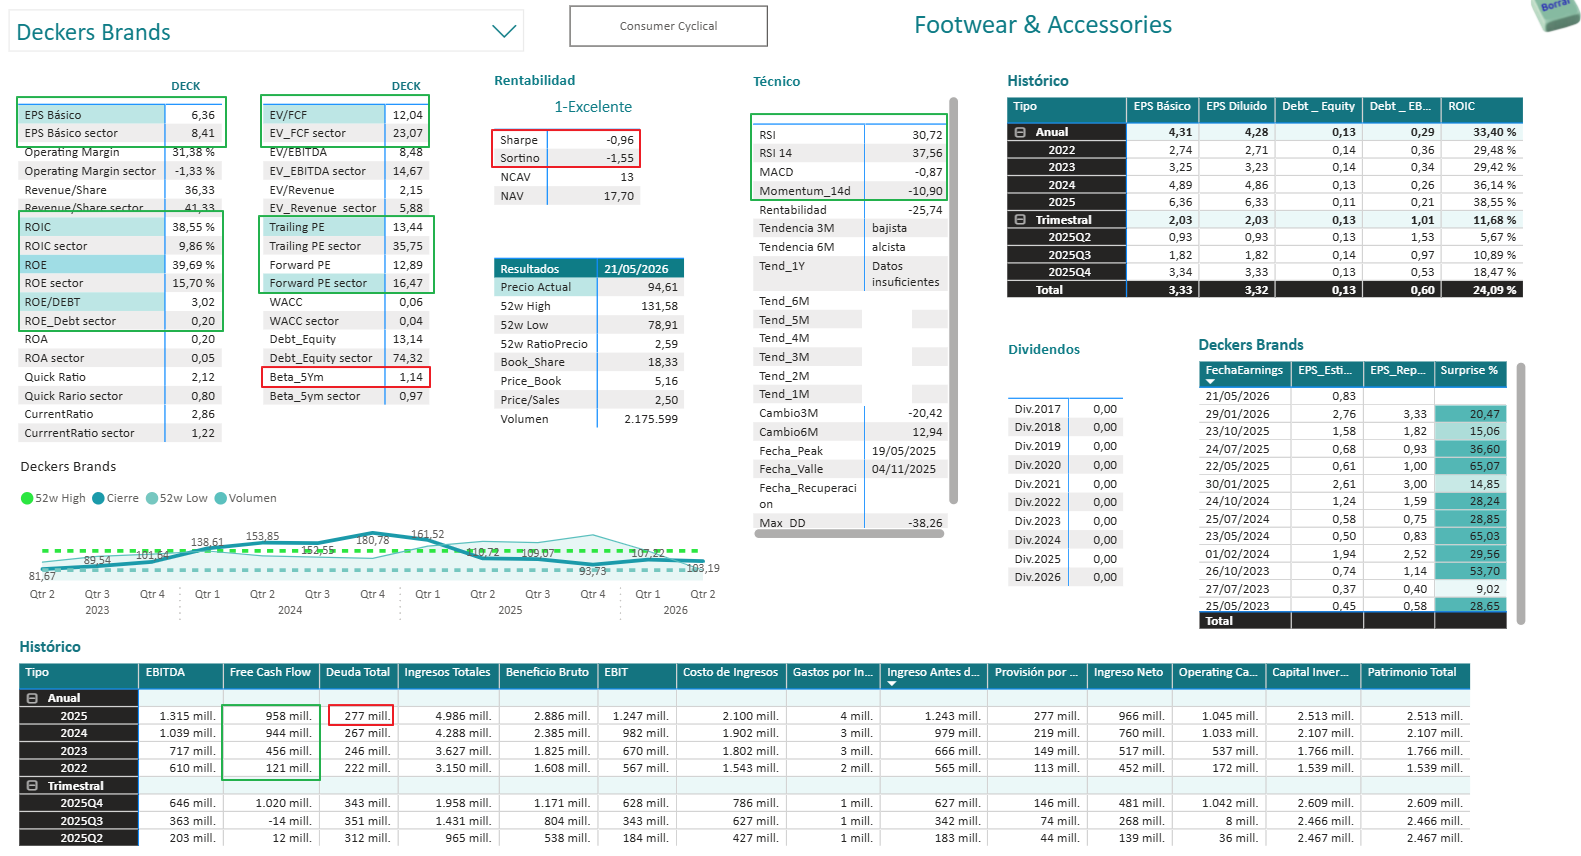Select the CurrentRatio row label

(x=59, y=414)
